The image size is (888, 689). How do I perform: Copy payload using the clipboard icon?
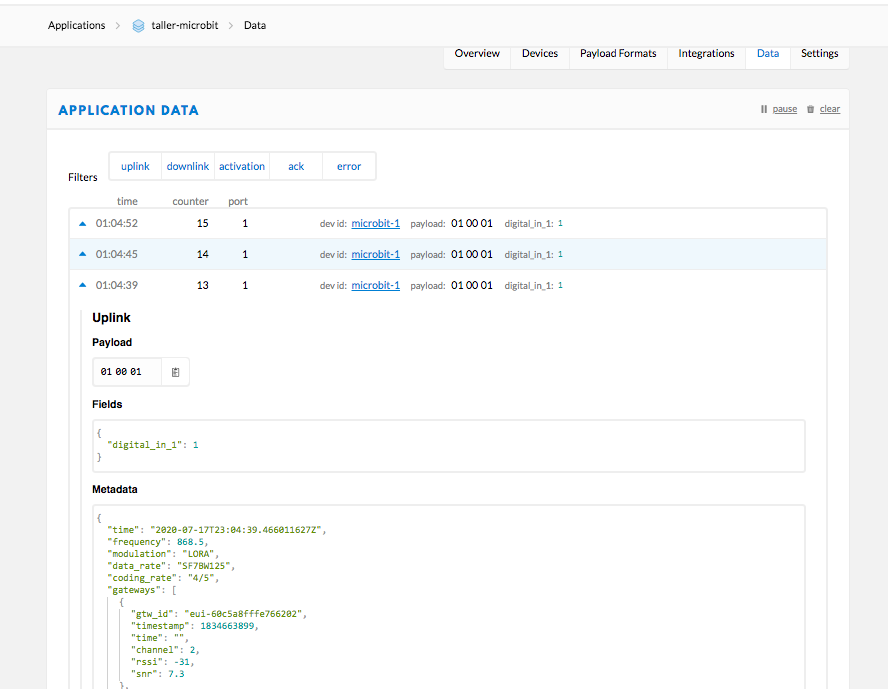pos(175,372)
